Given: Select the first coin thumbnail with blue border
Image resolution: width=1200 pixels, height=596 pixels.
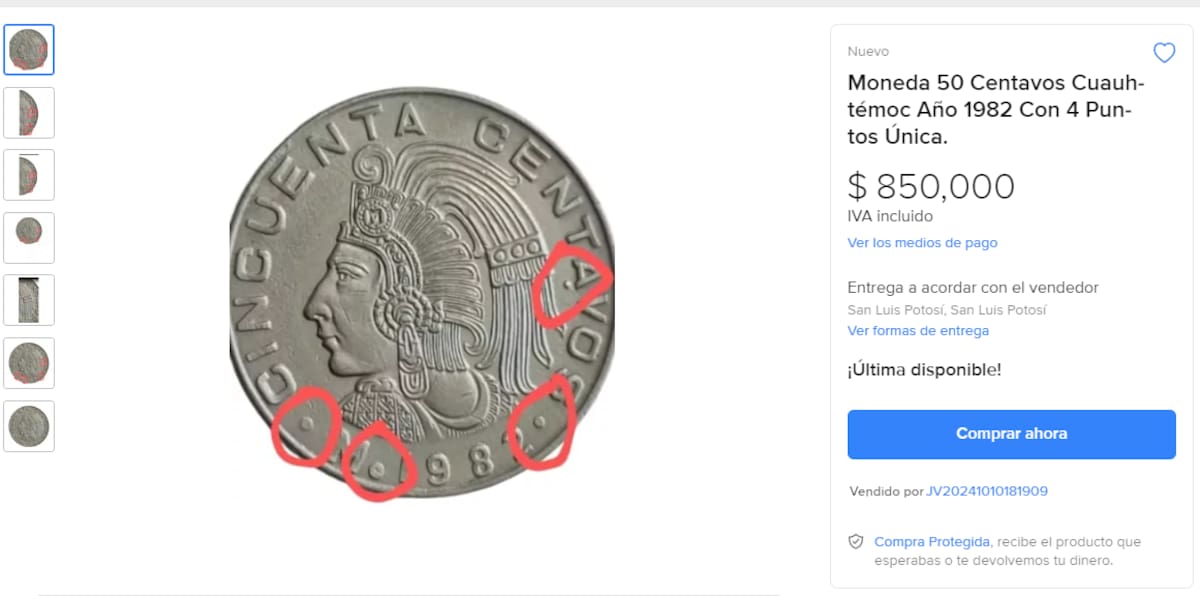Looking at the screenshot, I should coord(29,49).
